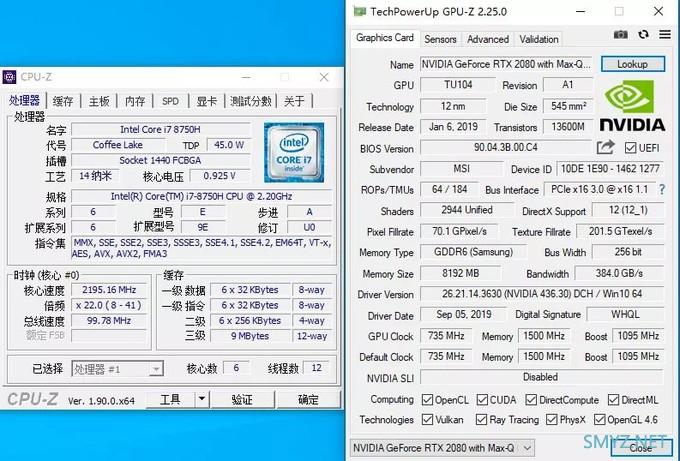Open the GPU selection dropdown in GPU-Z
The image size is (680, 461).
(x=442, y=448)
